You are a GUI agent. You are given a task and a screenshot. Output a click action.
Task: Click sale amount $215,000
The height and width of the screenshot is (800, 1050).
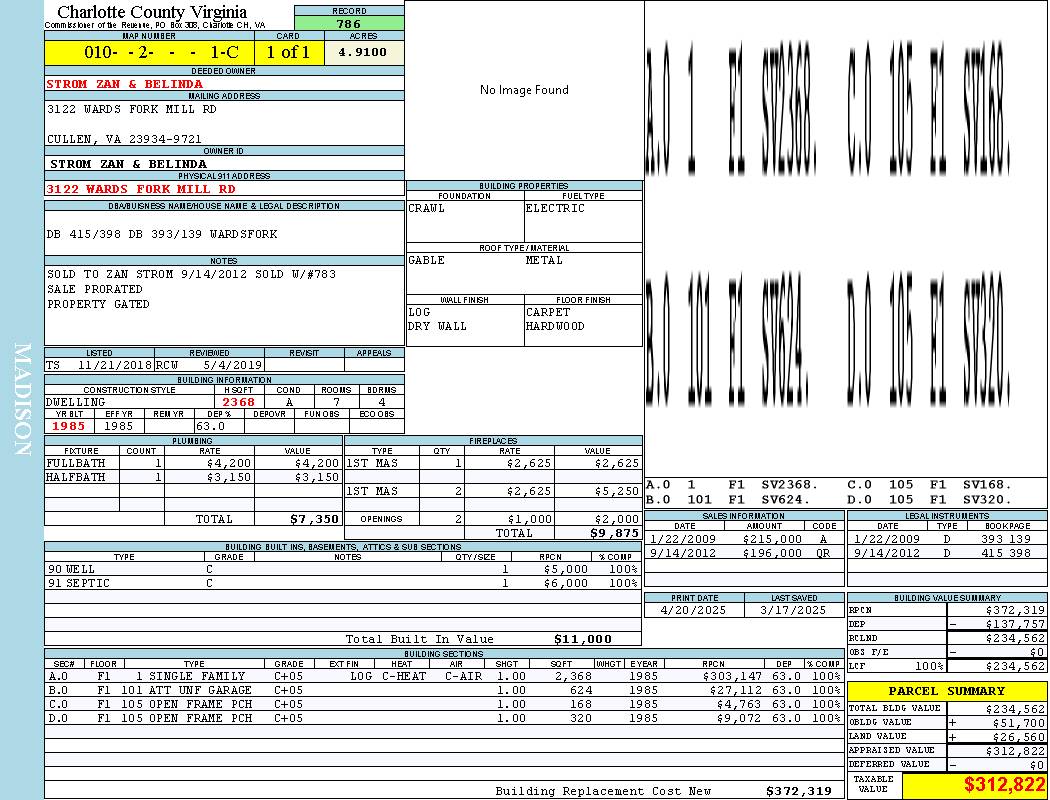[x=772, y=539]
